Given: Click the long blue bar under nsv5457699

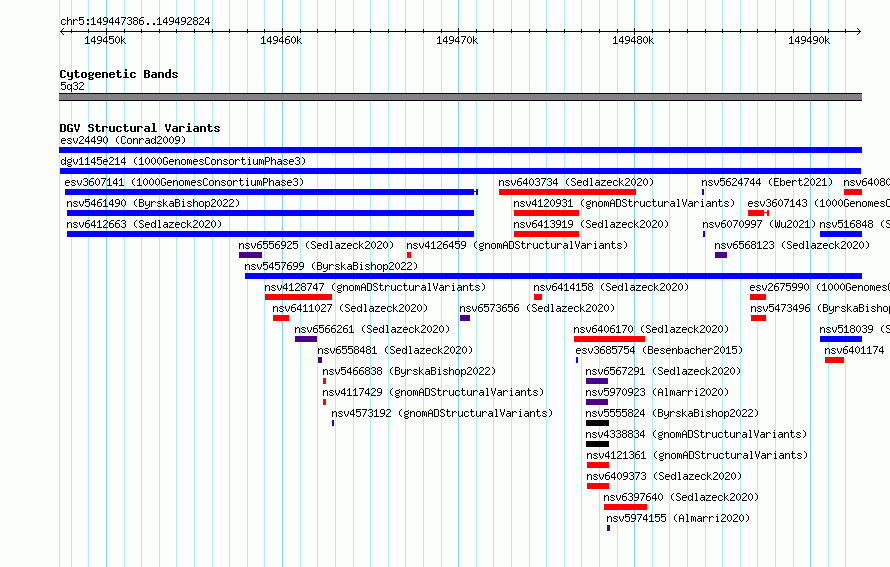Looking at the screenshot, I should pos(553,276).
